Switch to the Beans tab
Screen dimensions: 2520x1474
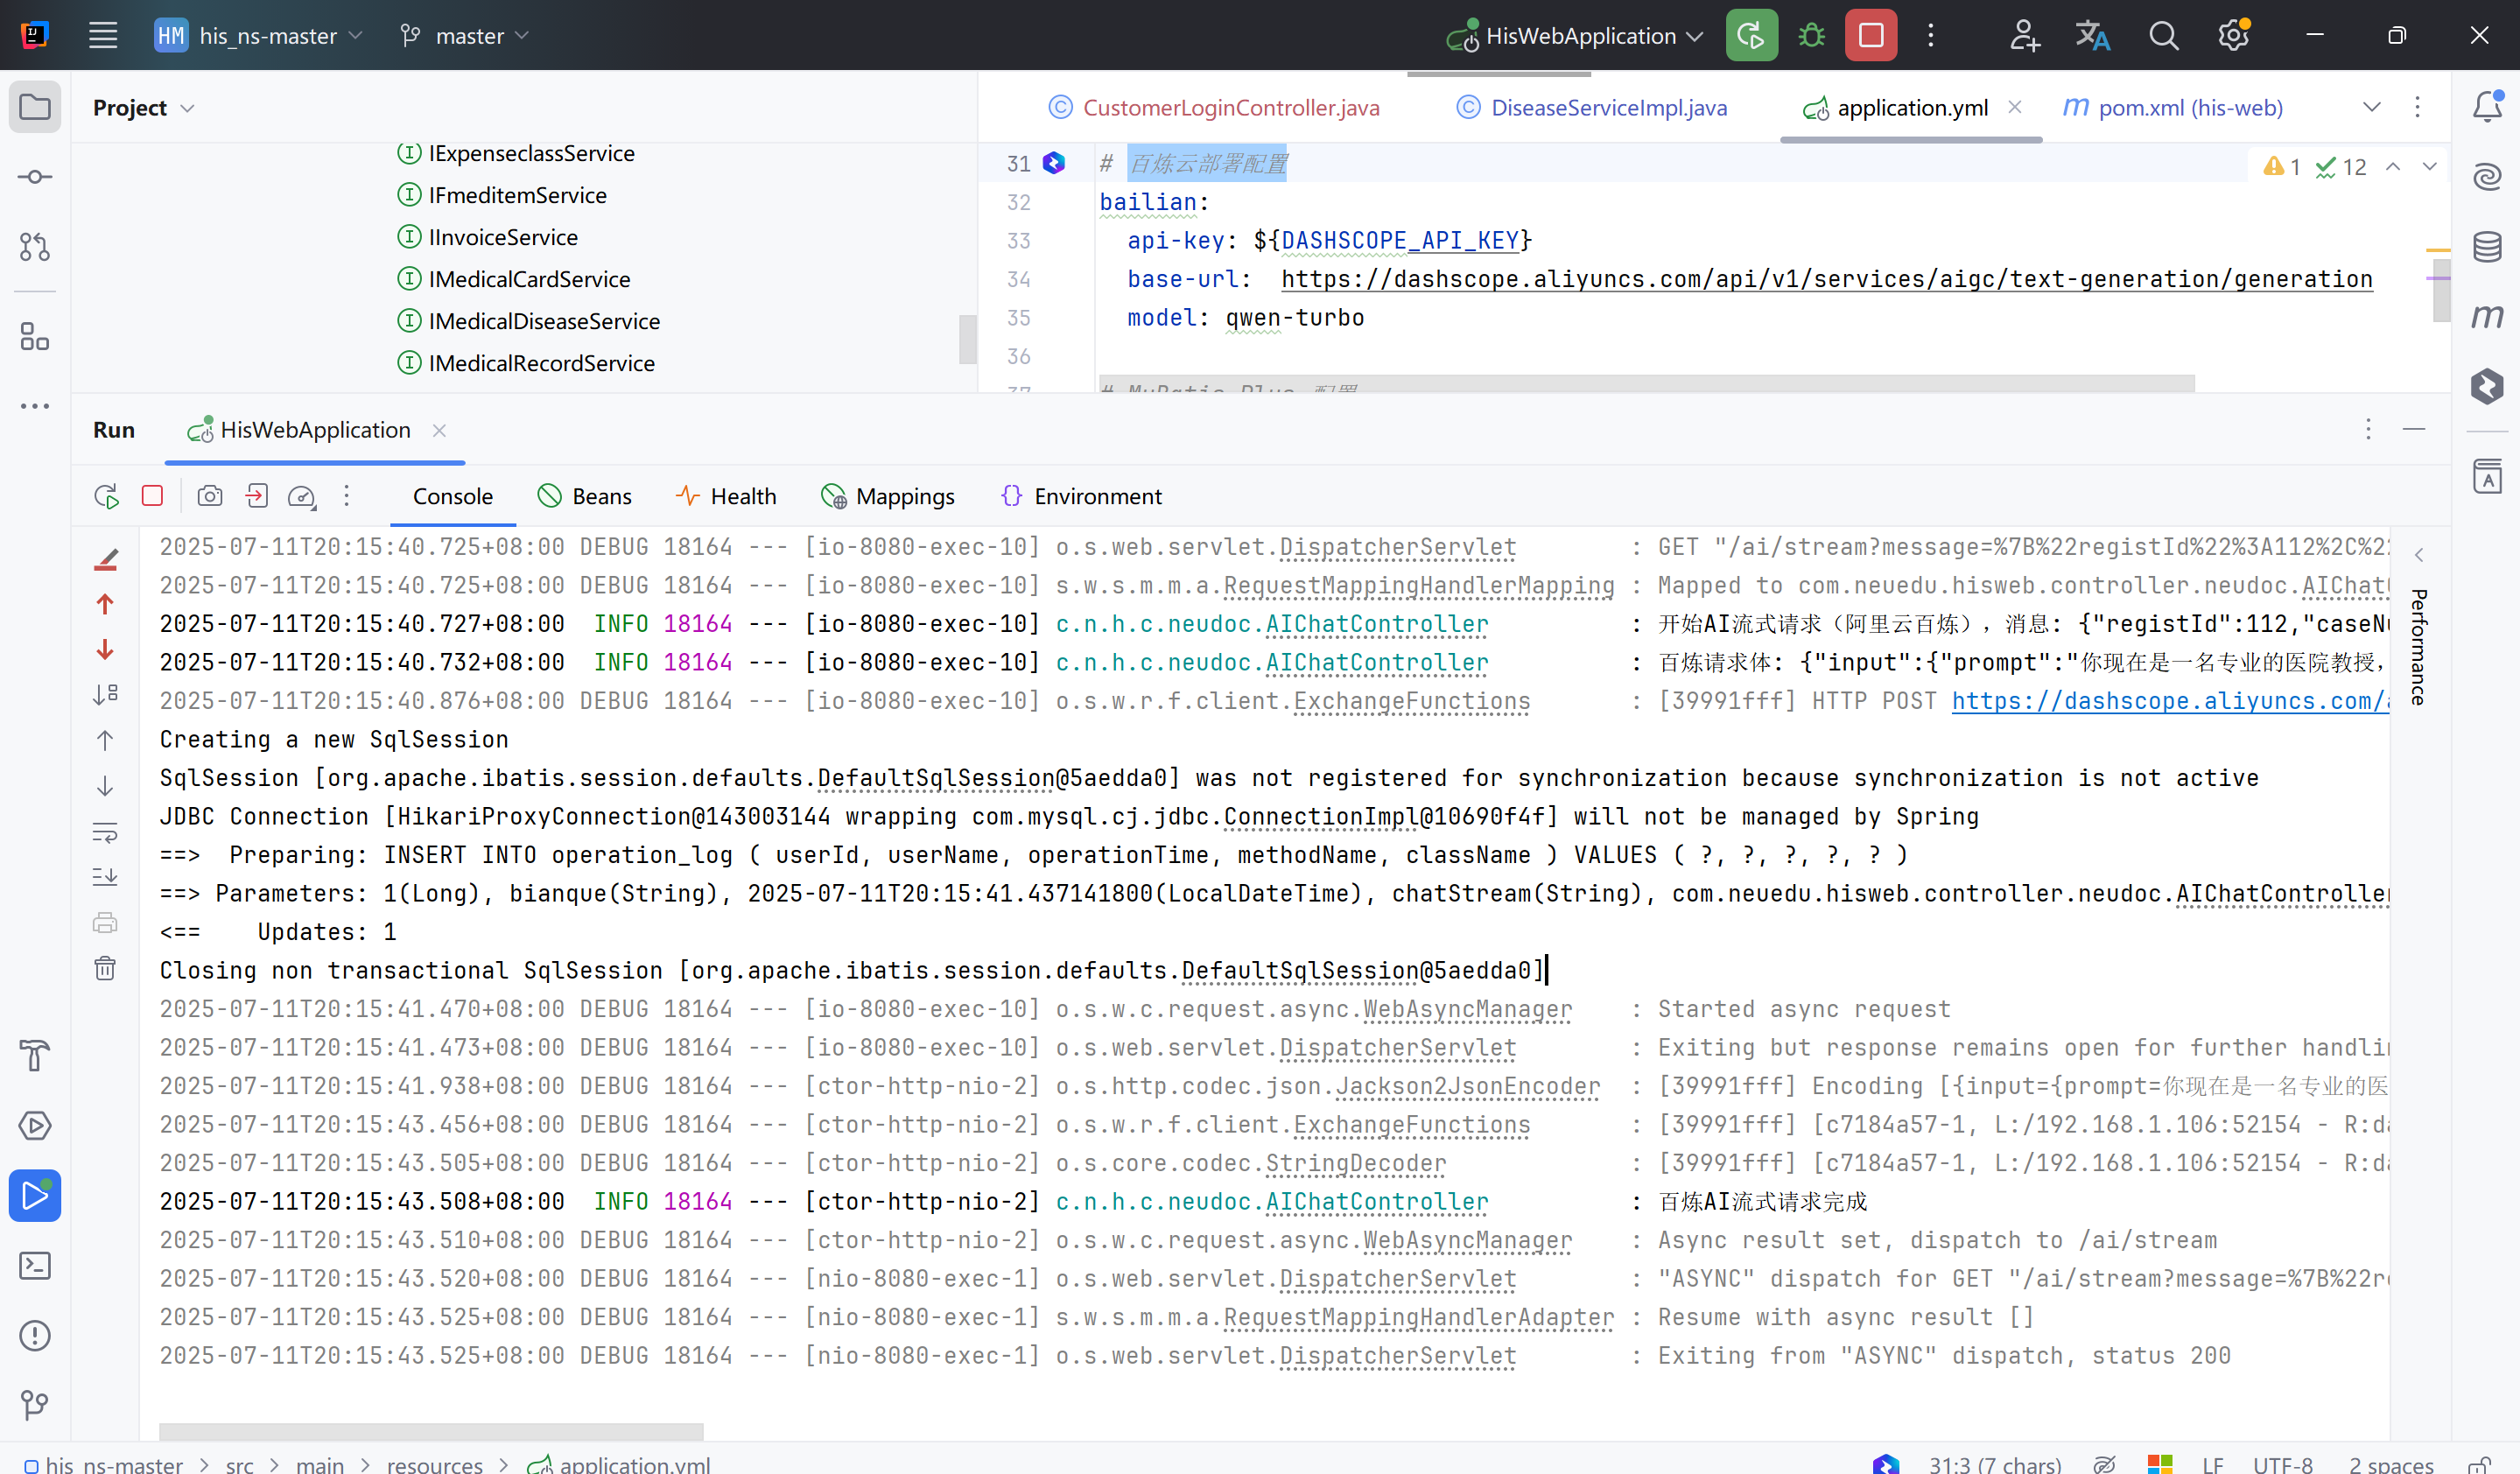(585, 496)
